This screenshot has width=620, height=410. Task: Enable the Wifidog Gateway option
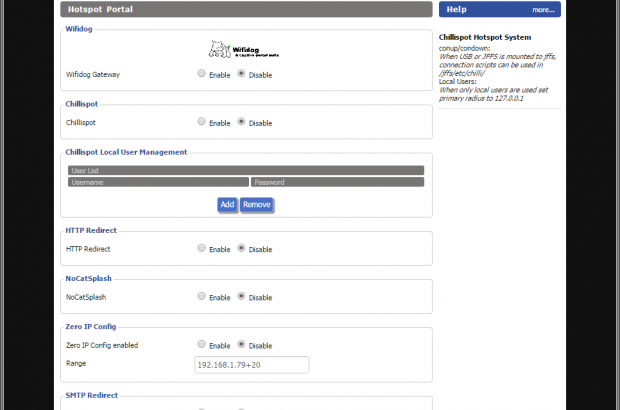[202, 74]
